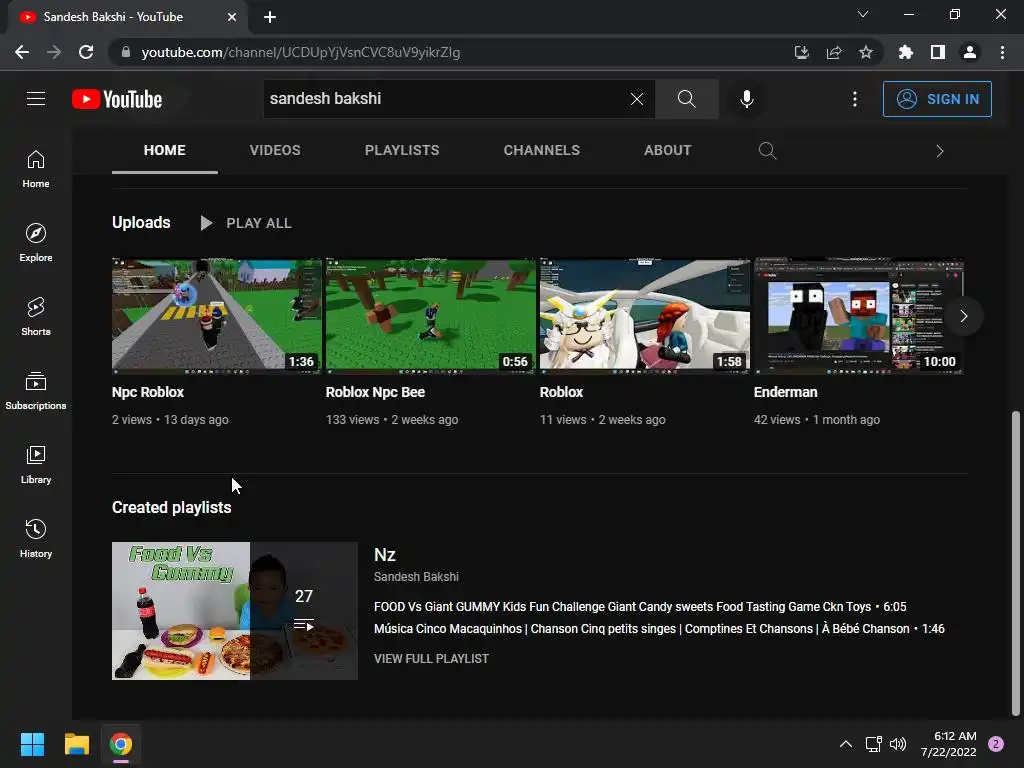This screenshot has height=768, width=1024.
Task: Start voice search with the microphone icon
Action: coord(746,99)
